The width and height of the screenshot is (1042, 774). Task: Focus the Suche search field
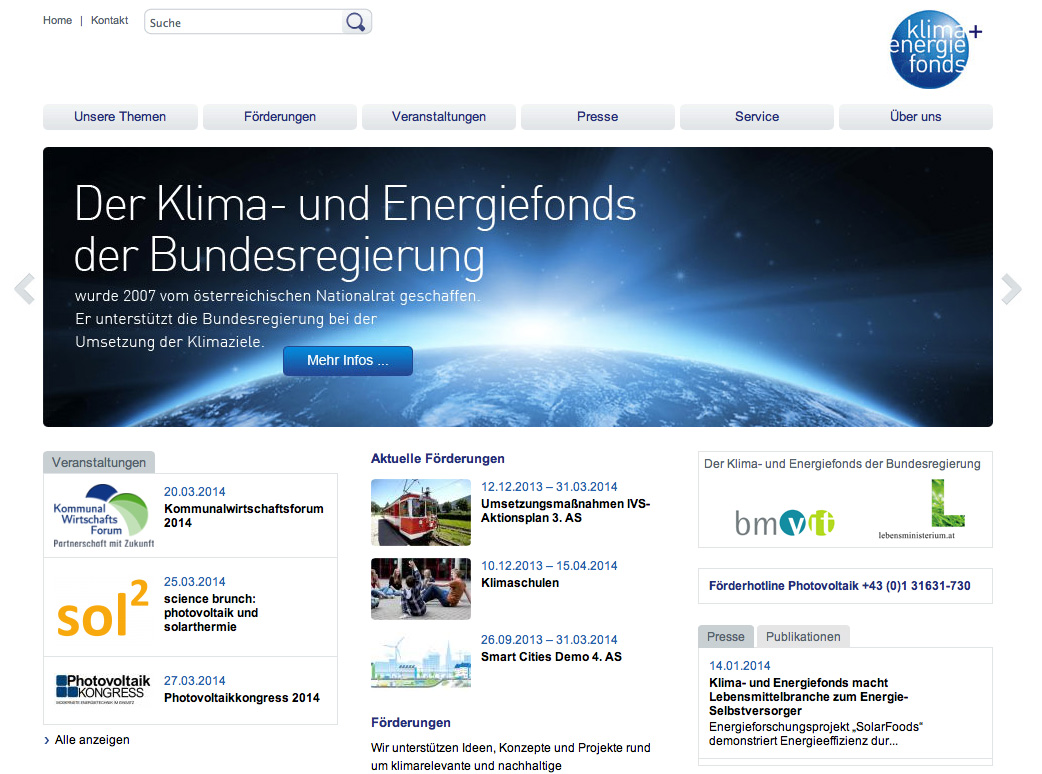(x=243, y=23)
